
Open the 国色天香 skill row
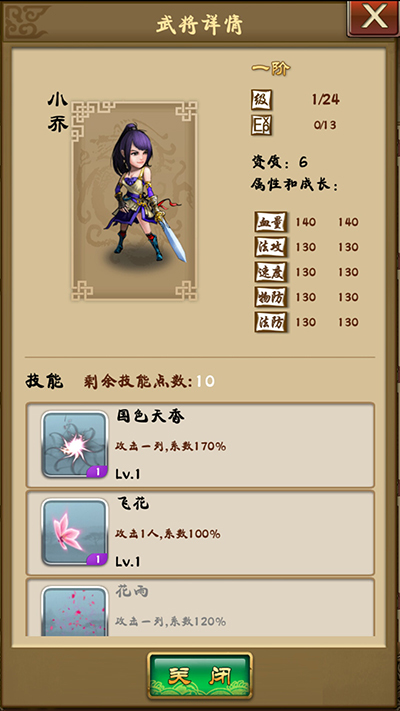tap(200, 445)
